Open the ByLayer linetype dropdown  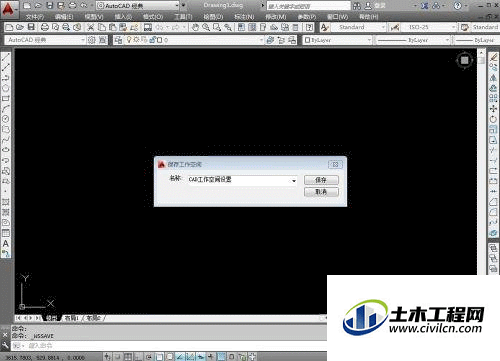coord(413,40)
